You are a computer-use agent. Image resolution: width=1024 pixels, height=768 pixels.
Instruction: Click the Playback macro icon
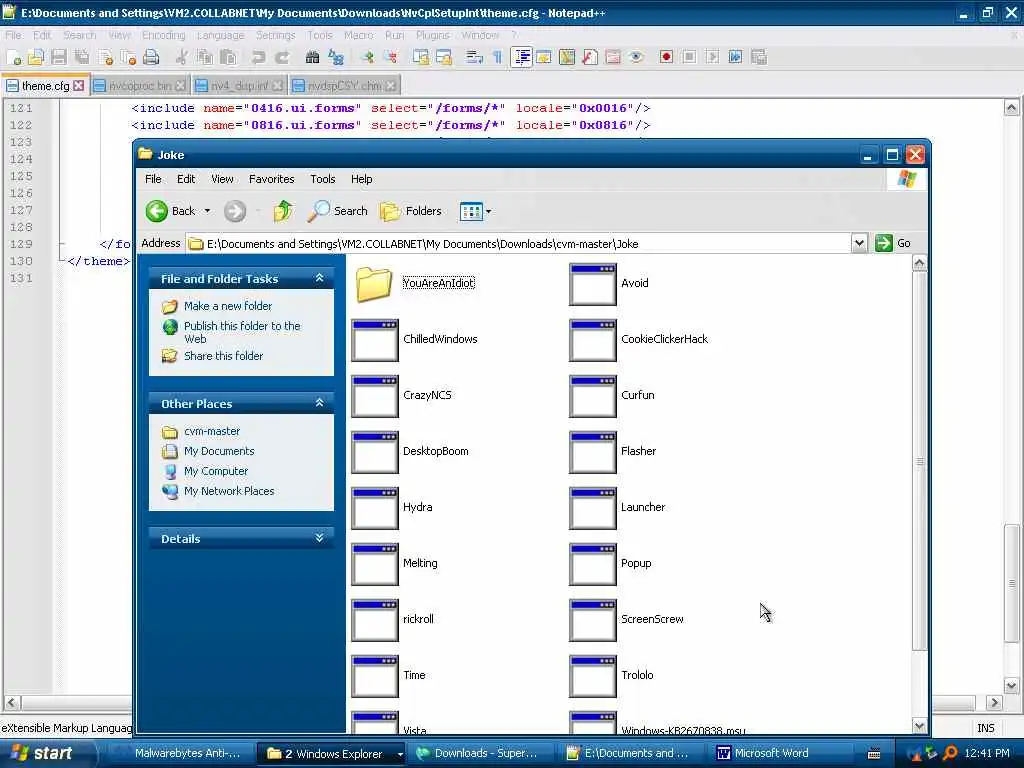[x=712, y=57]
